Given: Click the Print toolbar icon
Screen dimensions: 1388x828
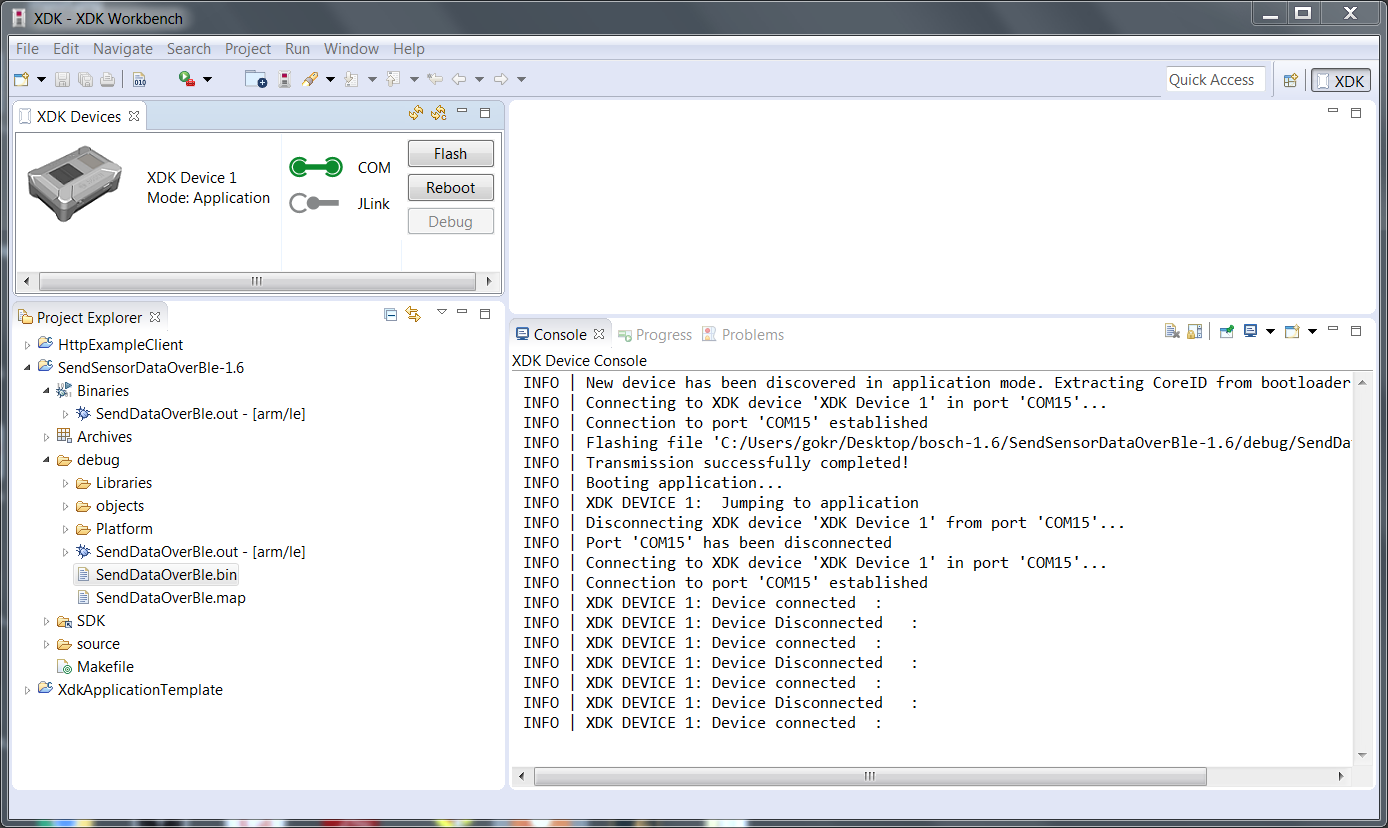Looking at the screenshot, I should pos(107,79).
